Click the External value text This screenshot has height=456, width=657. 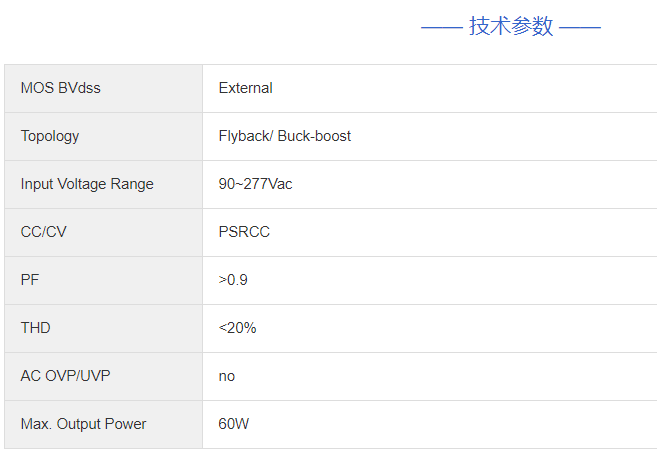coord(245,88)
